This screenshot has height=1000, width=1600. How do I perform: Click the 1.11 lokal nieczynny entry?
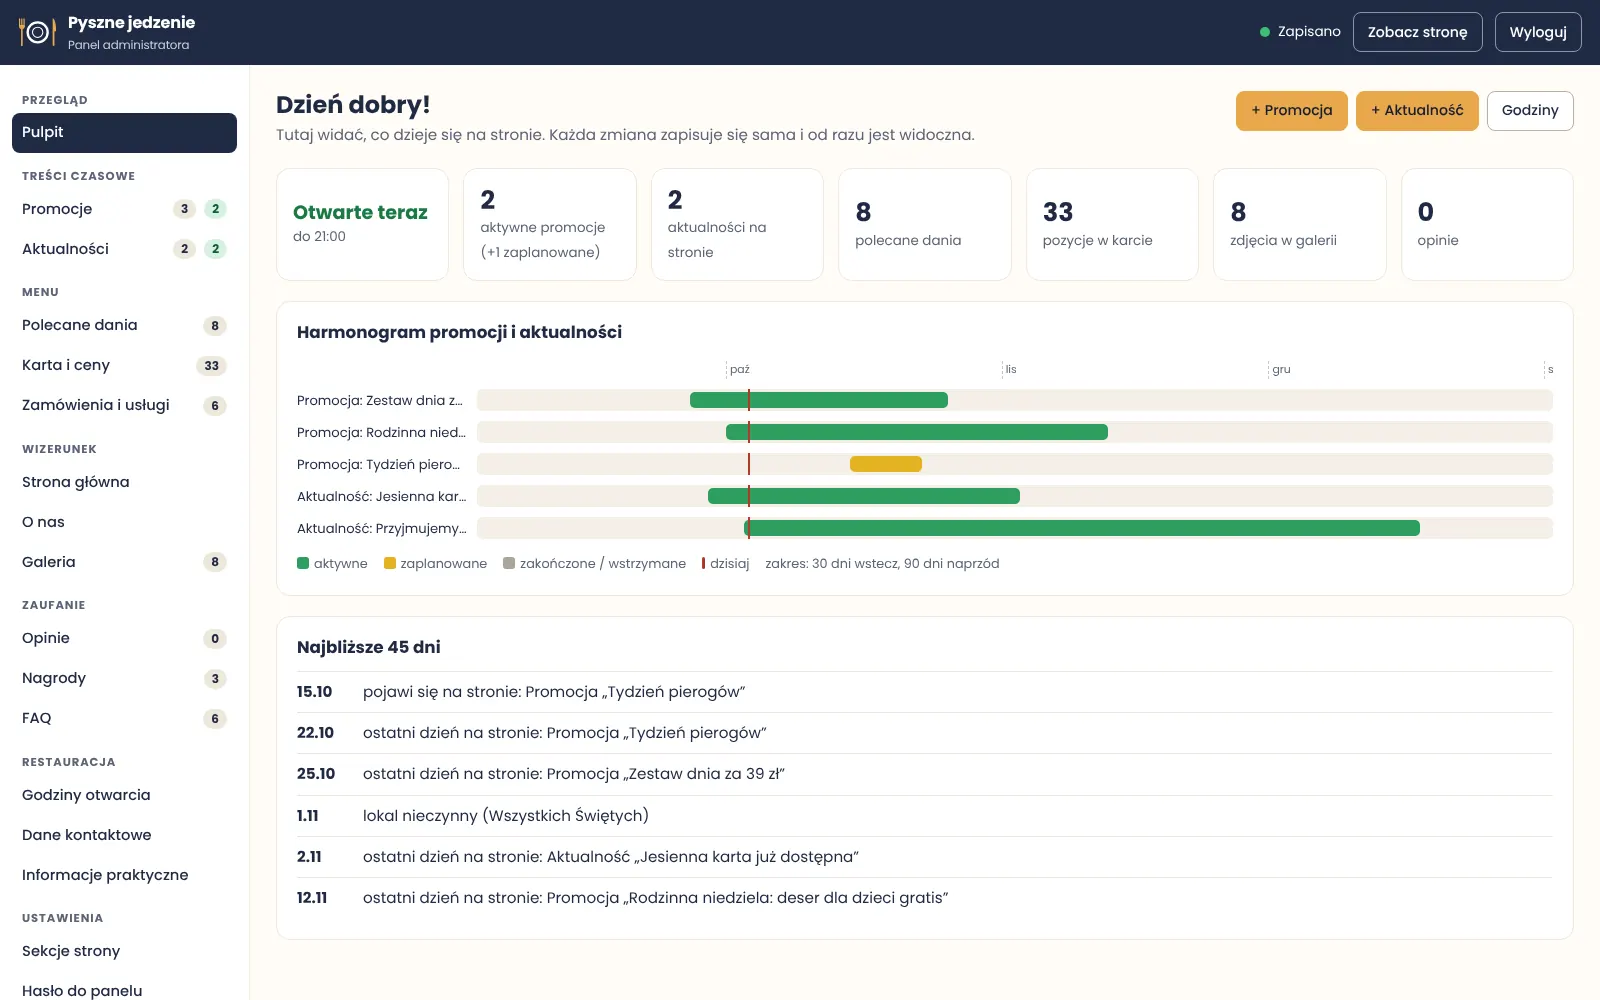924,816
